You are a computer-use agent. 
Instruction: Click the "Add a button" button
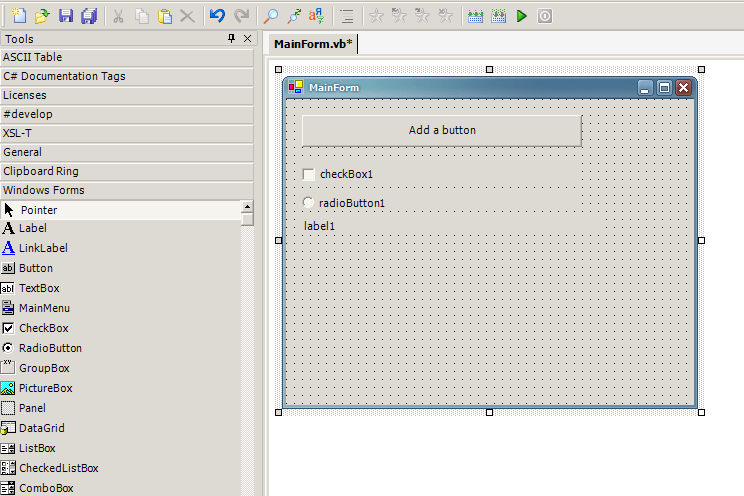point(442,130)
